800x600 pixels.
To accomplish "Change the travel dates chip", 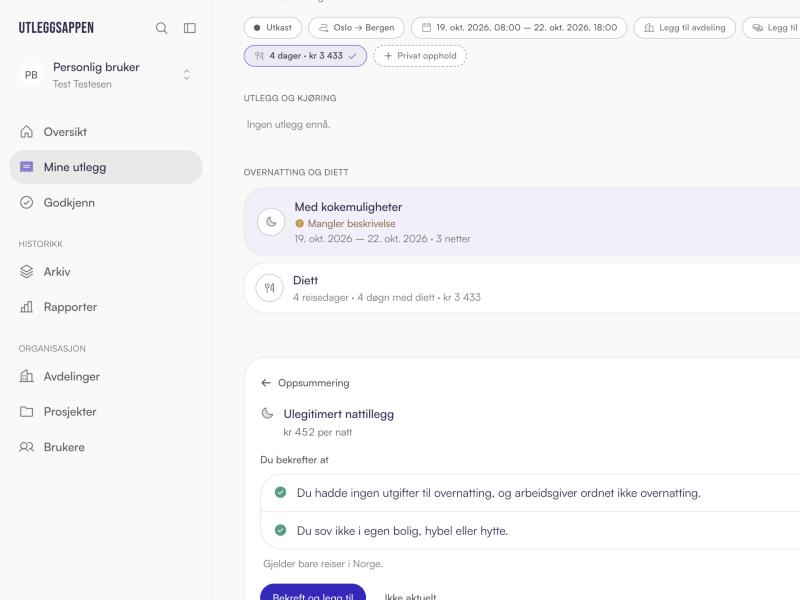I will 519,28.
